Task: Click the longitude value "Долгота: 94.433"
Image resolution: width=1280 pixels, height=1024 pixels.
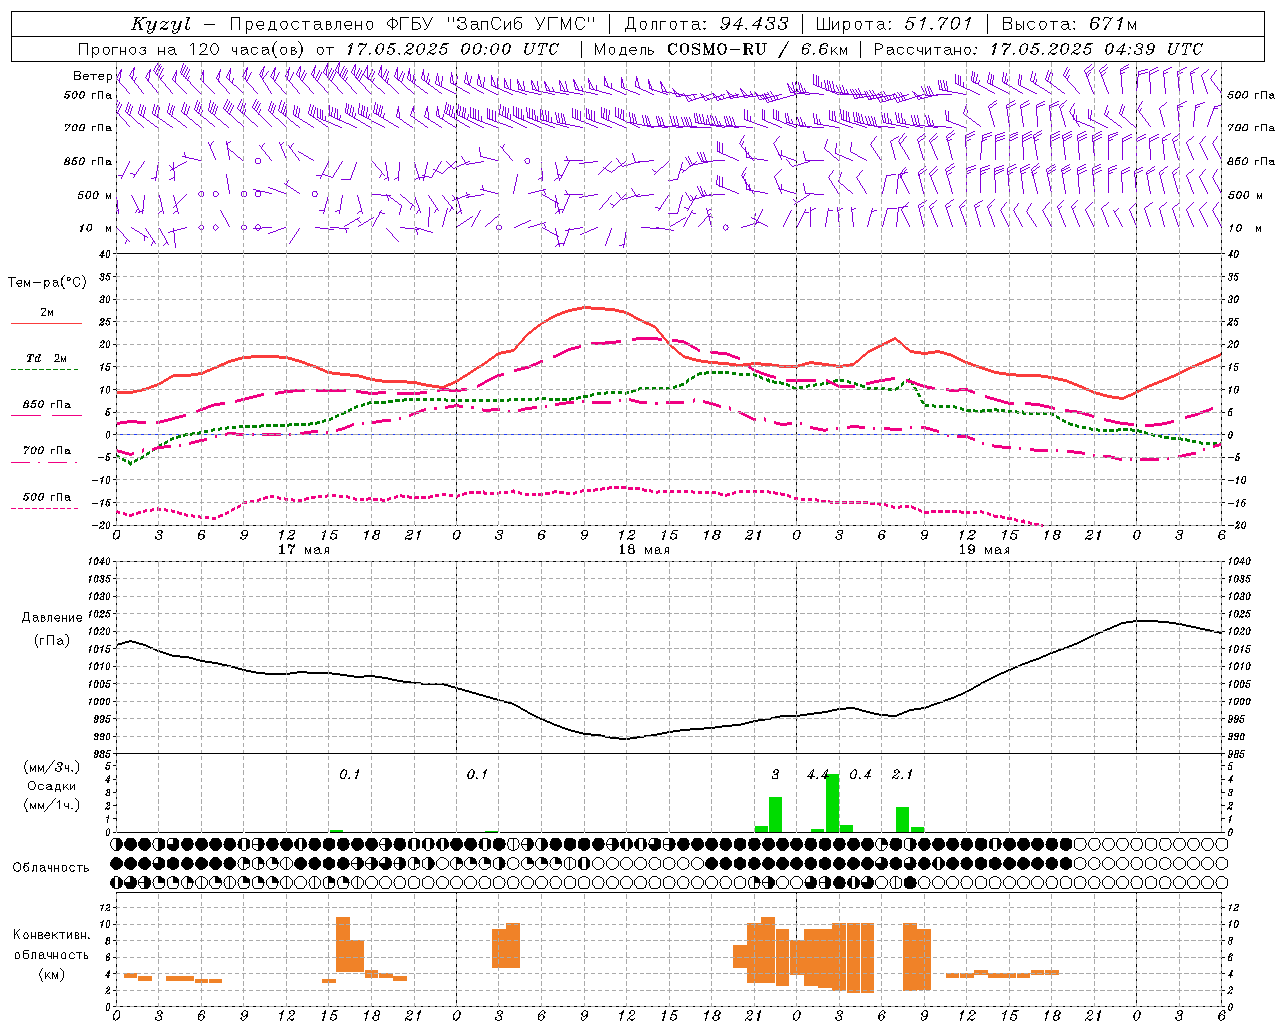Action: [706, 24]
